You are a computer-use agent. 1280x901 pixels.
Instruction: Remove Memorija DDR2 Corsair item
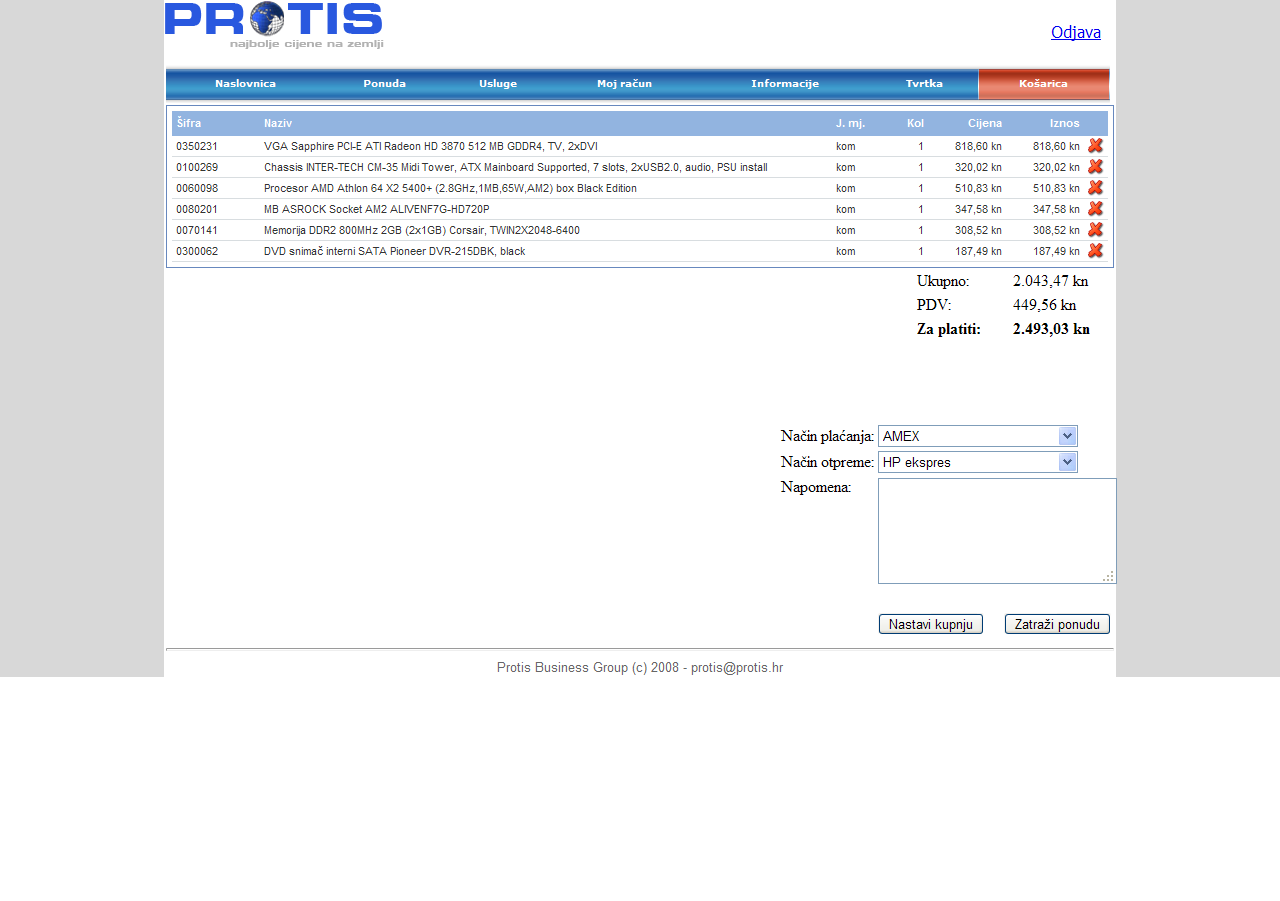tap(1095, 230)
